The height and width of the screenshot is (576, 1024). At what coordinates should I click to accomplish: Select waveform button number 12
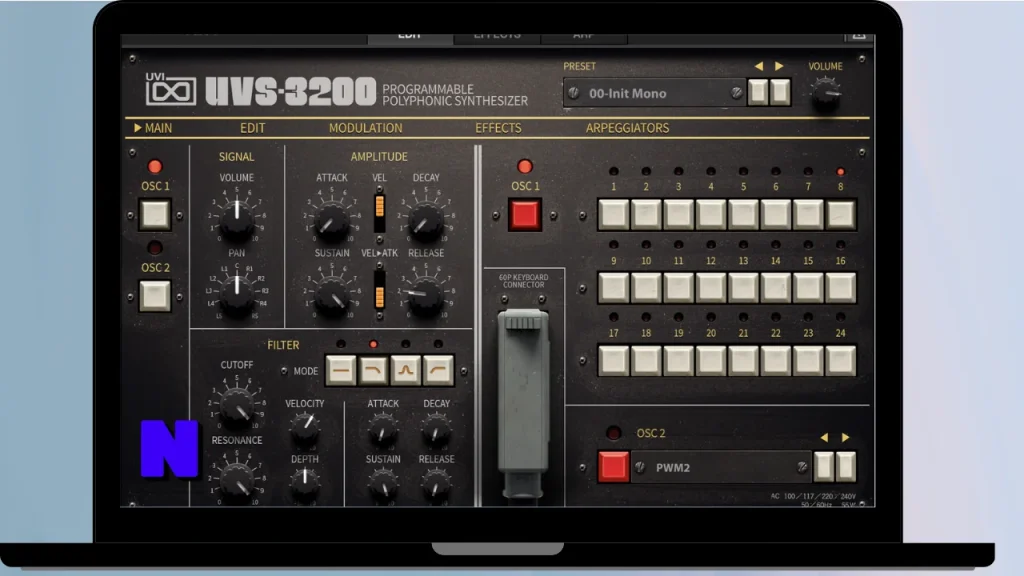pos(711,287)
